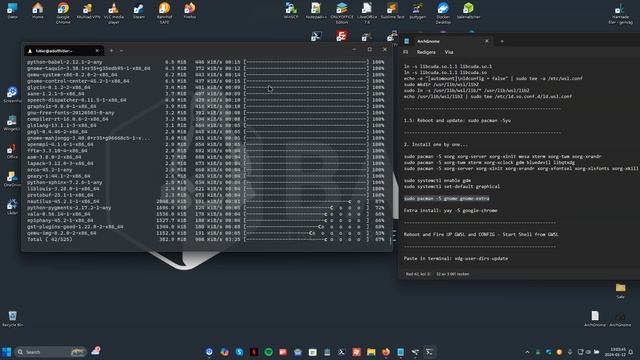Add a new tab in the terminal window
Image resolution: width=640 pixels, height=360 pixels.
pyautogui.click(x=111, y=51)
